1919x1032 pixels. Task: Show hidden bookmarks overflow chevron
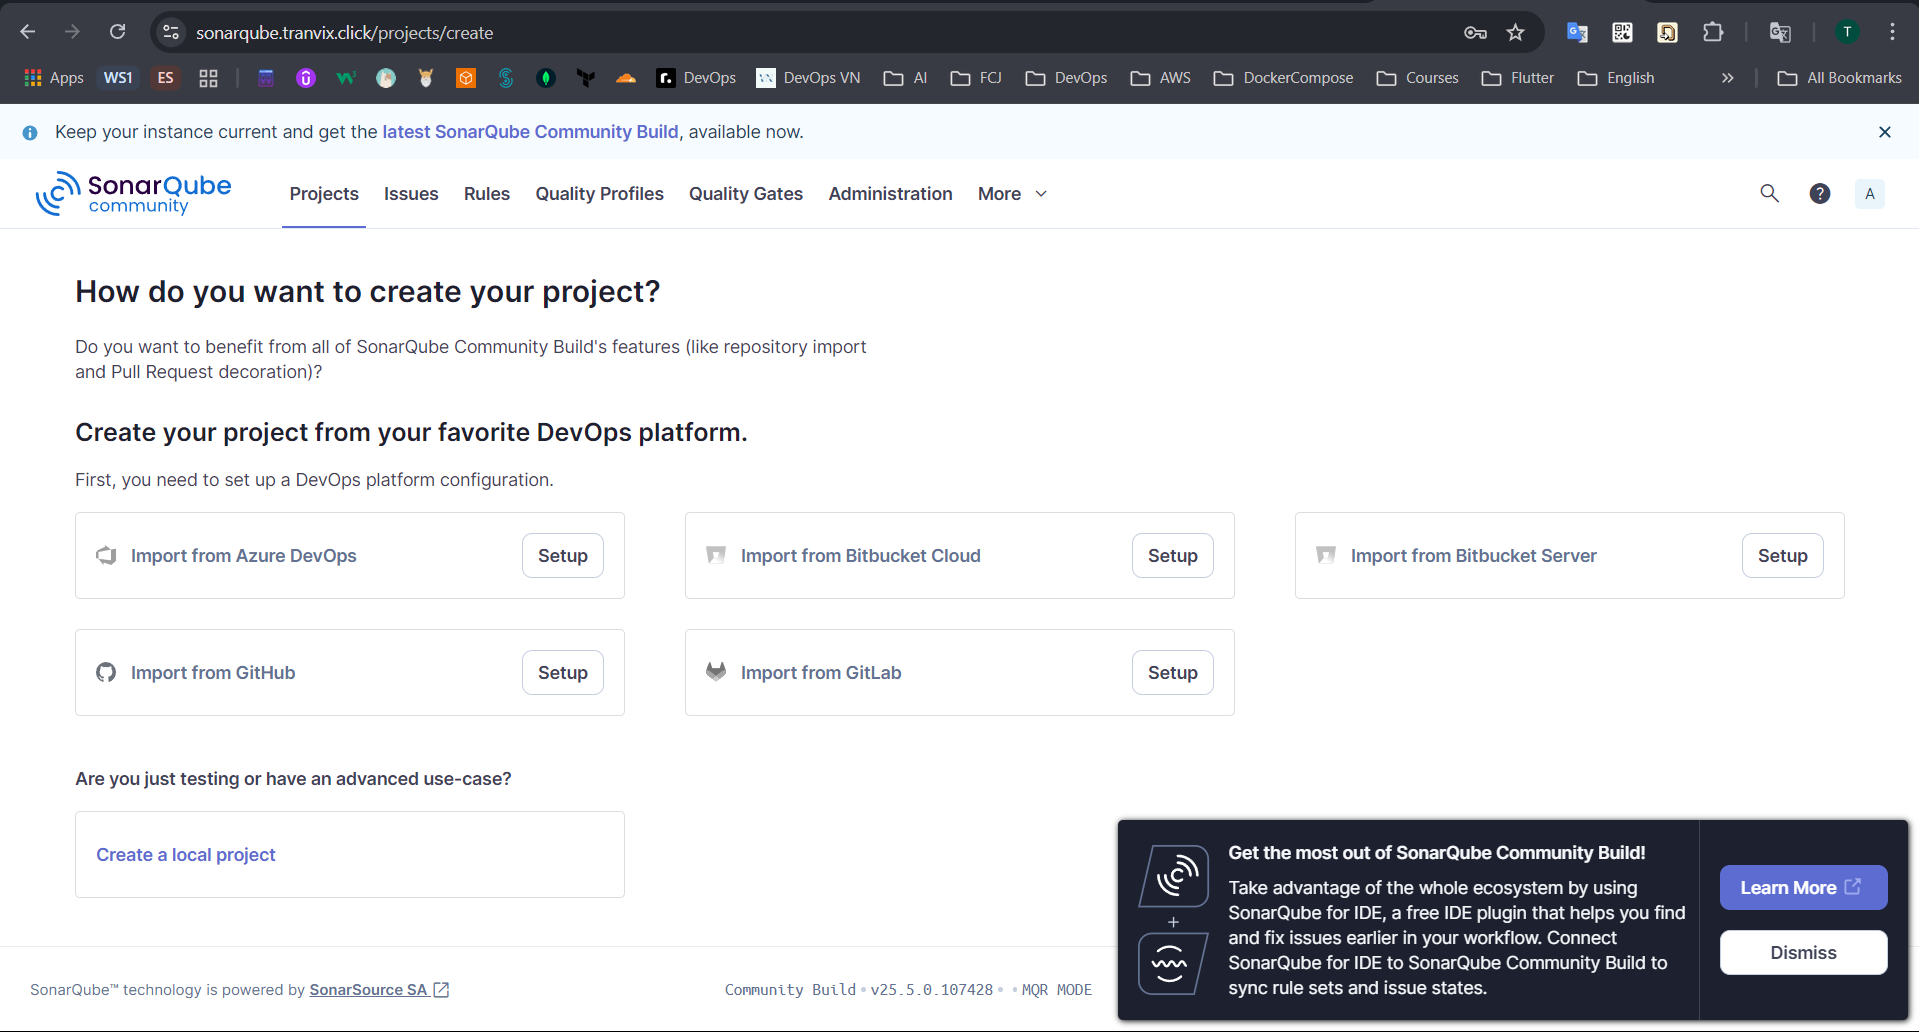click(x=1727, y=78)
